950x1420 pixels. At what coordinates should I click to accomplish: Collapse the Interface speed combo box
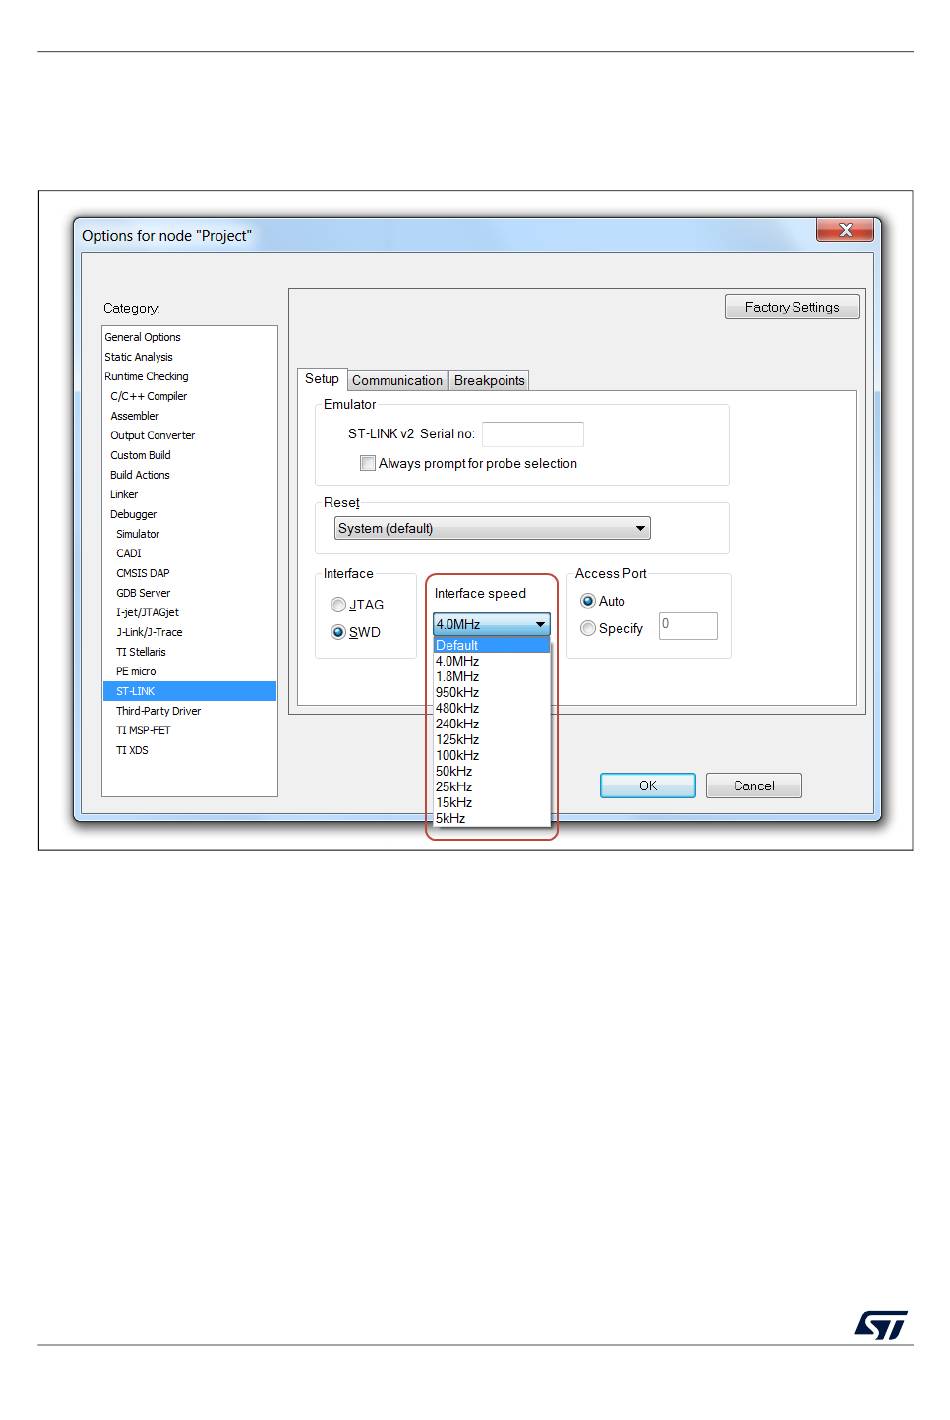click(541, 624)
